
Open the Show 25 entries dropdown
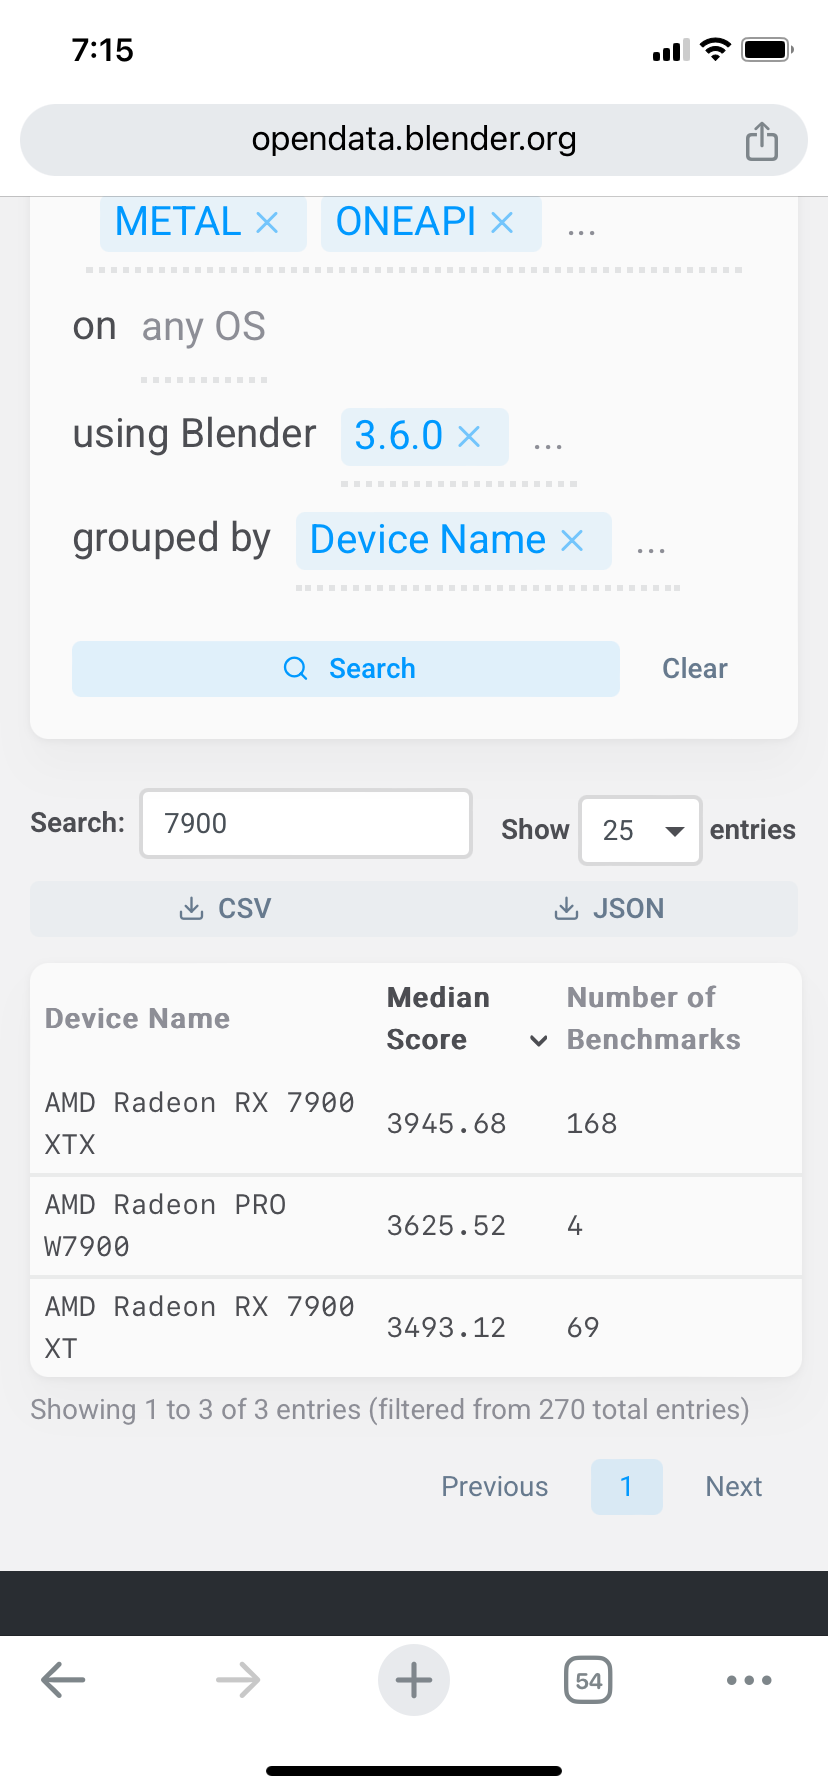coord(640,830)
